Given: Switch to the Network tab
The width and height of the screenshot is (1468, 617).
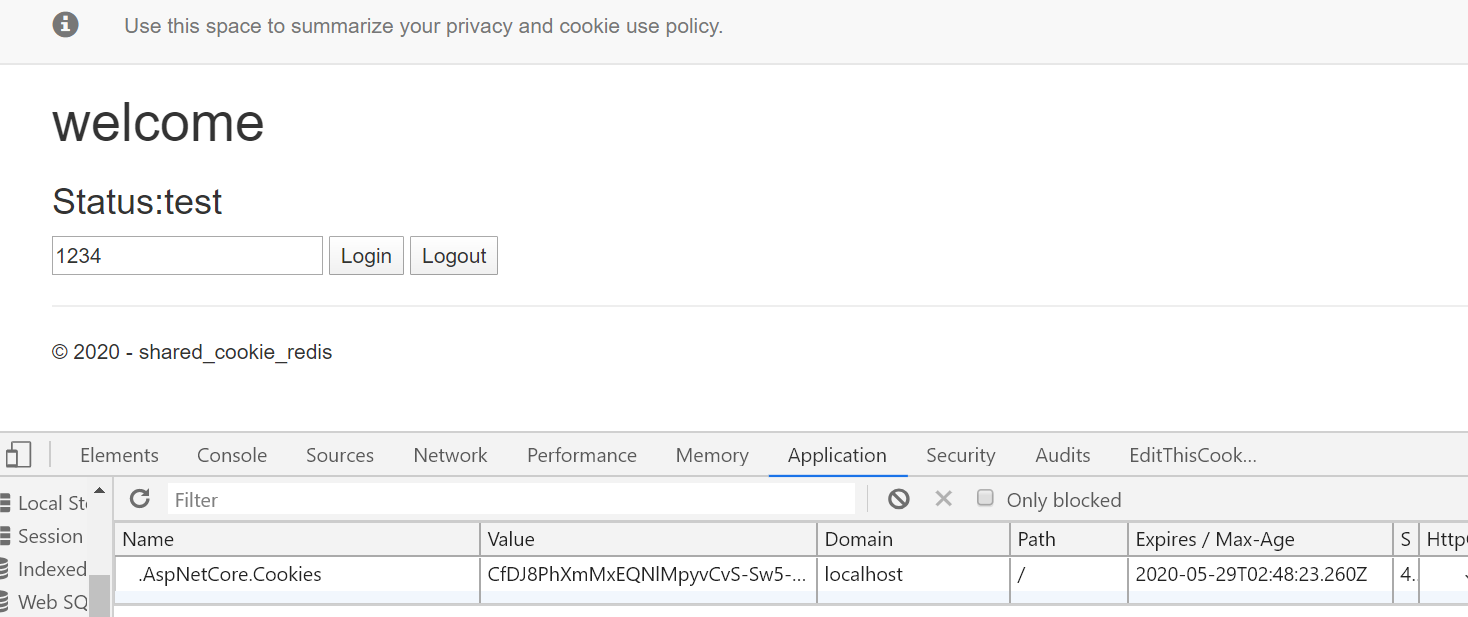Looking at the screenshot, I should [x=450, y=455].
